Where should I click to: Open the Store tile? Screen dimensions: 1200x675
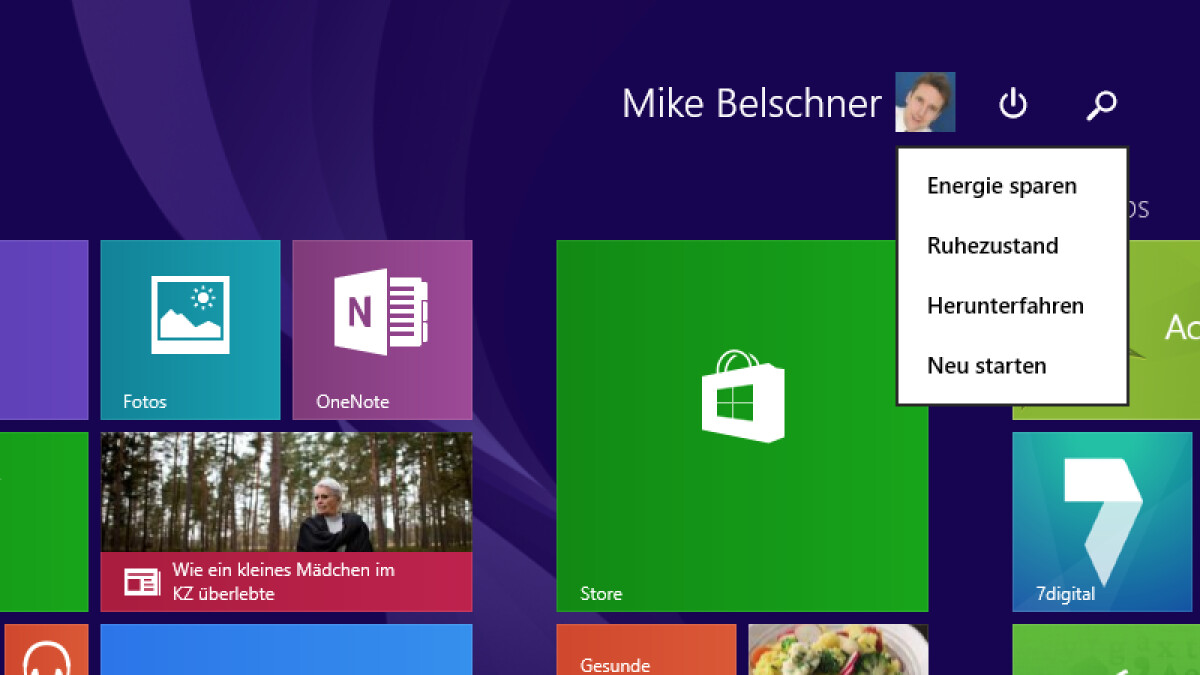[742, 425]
